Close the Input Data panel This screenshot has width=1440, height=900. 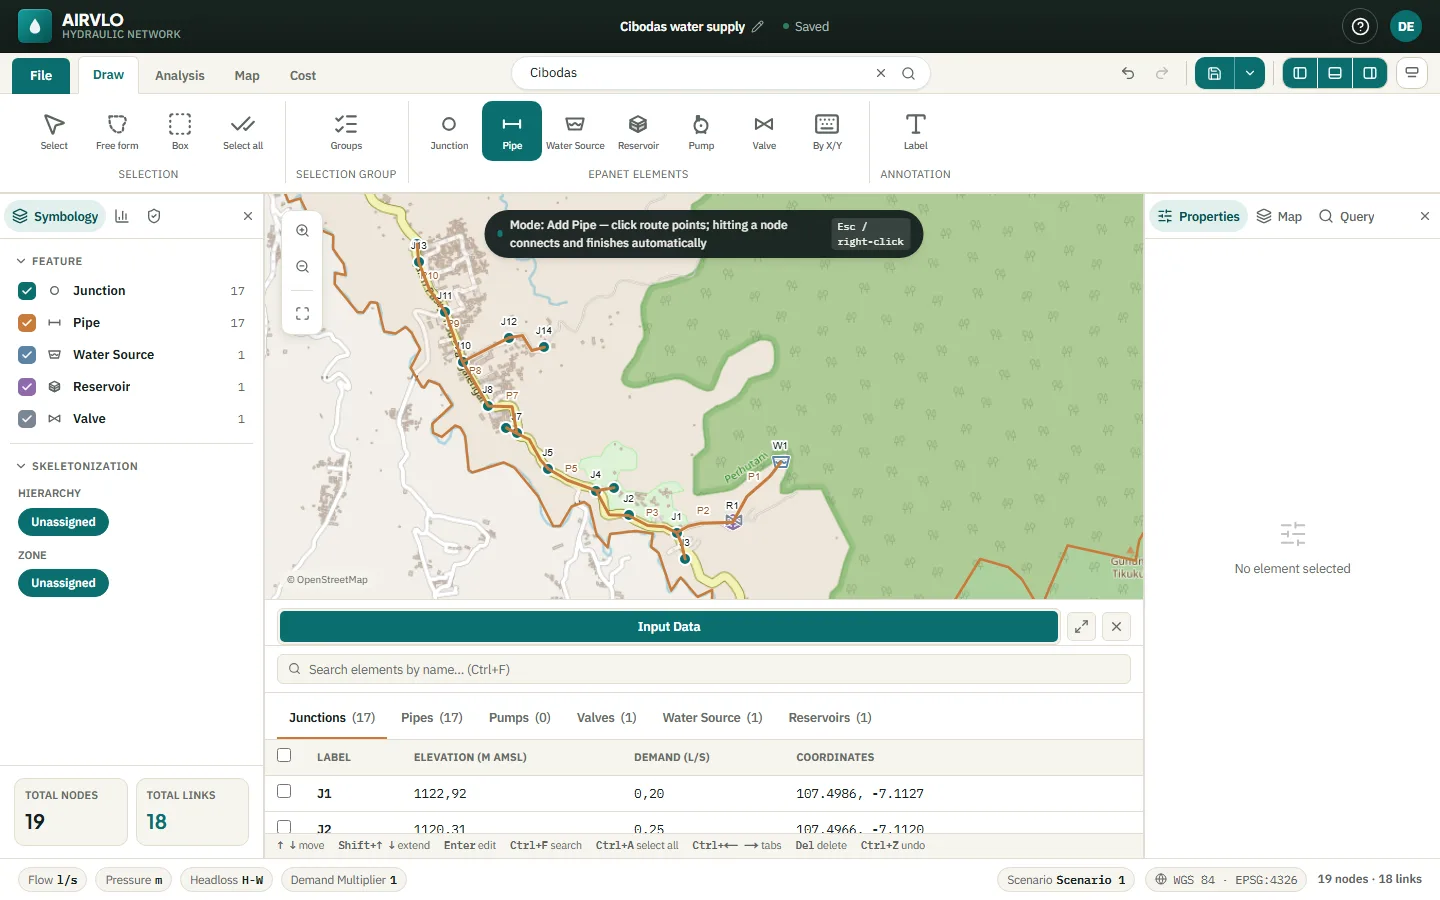[x=1116, y=627]
